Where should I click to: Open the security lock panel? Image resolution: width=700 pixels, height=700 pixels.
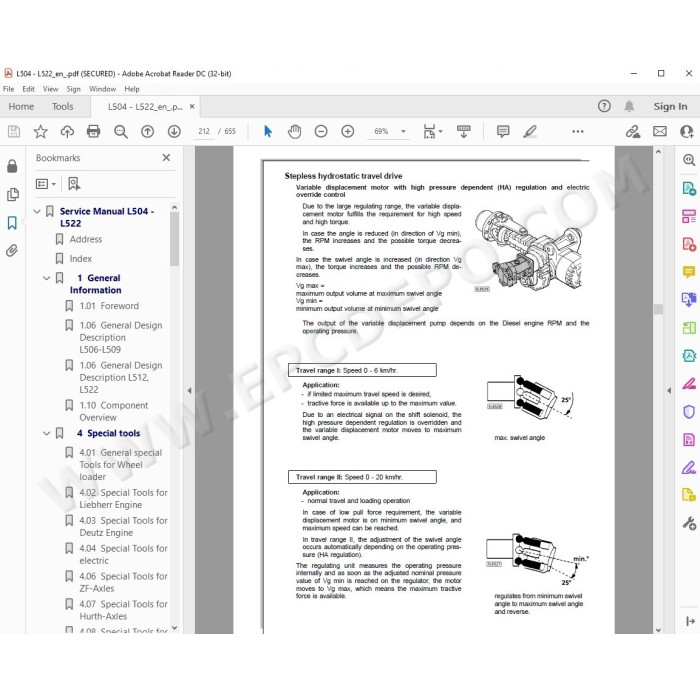tap(12, 166)
